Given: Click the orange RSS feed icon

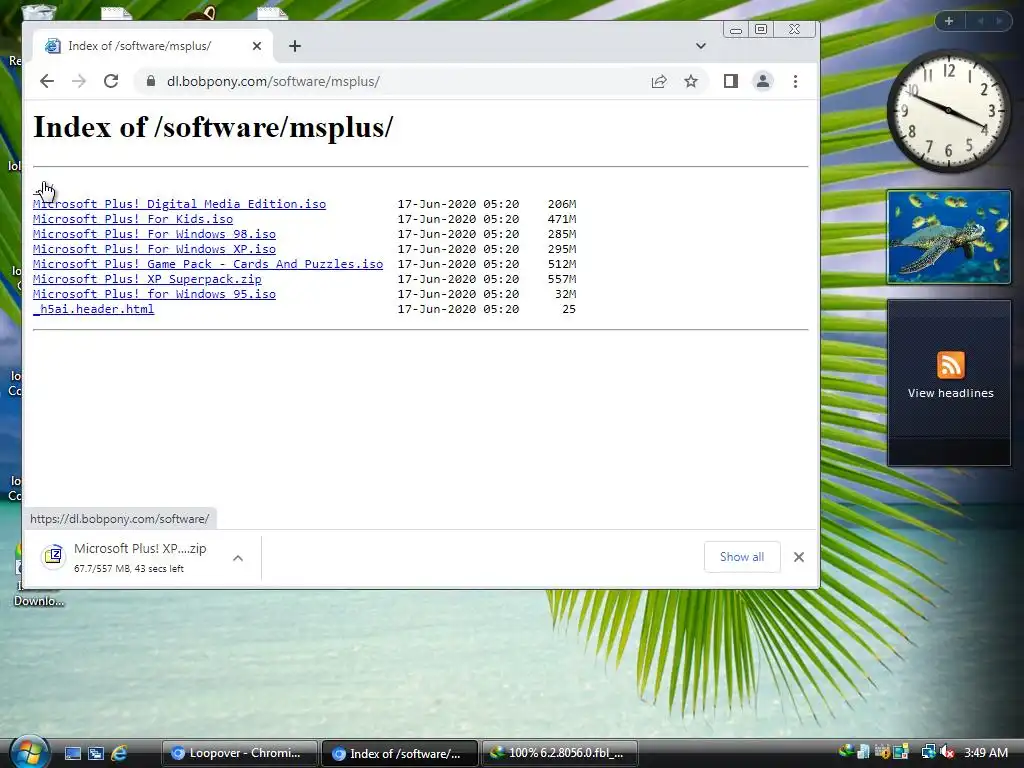Looking at the screenshot, I should tap(950, 364).
